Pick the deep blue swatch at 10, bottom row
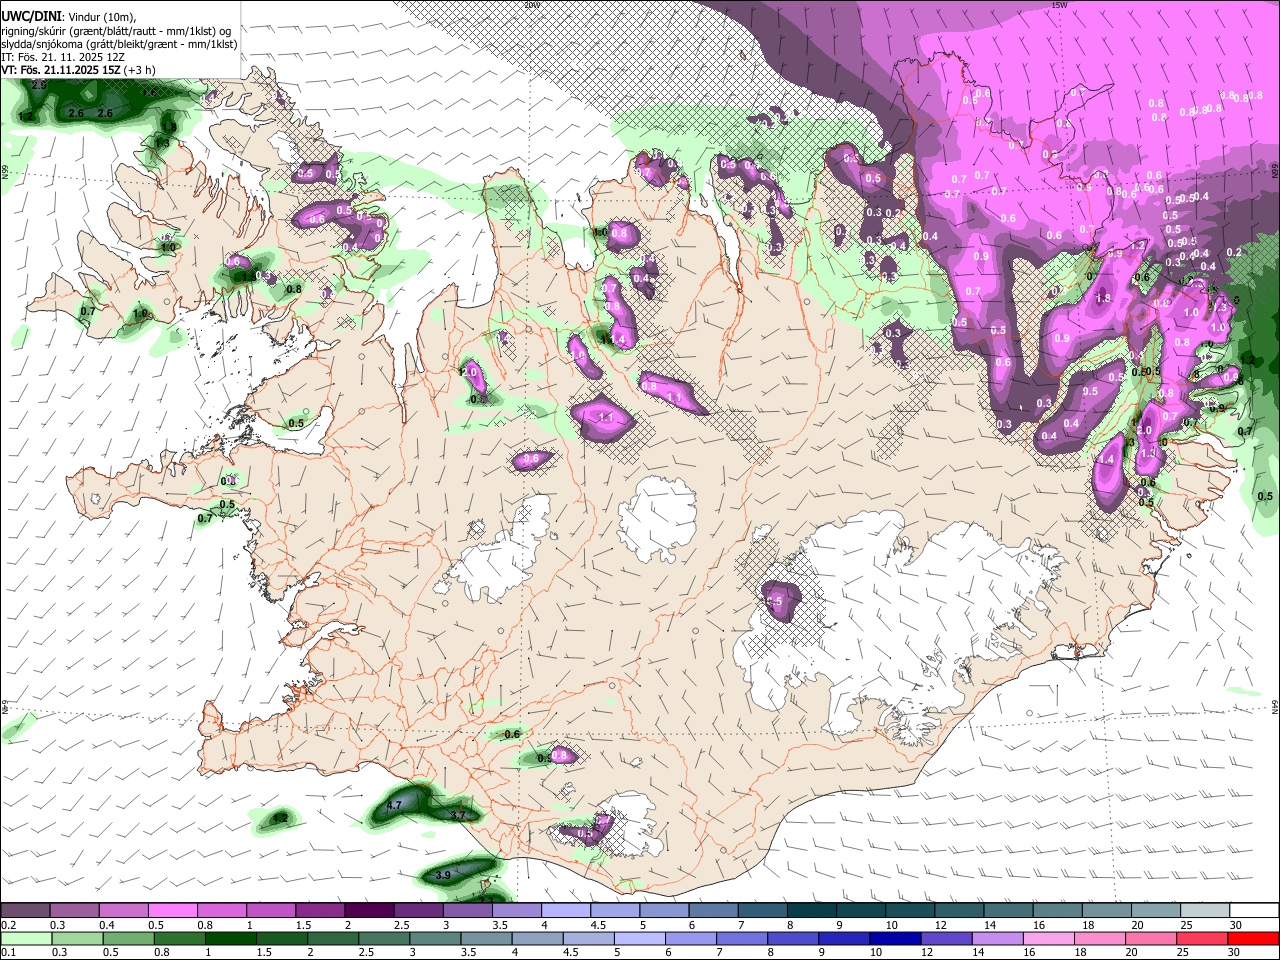The width and height of the screenshot is (1280, 960). [895, 939]
